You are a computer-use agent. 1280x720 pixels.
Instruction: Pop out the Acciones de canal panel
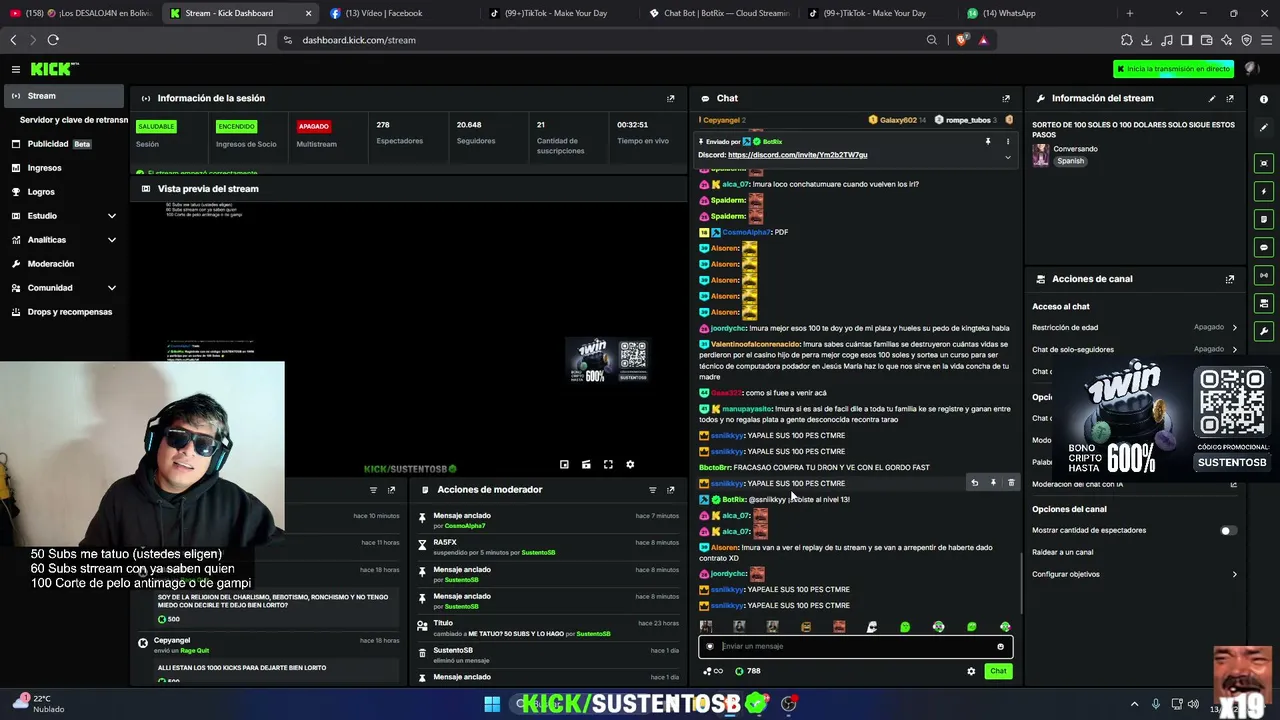click(1230, 279)
